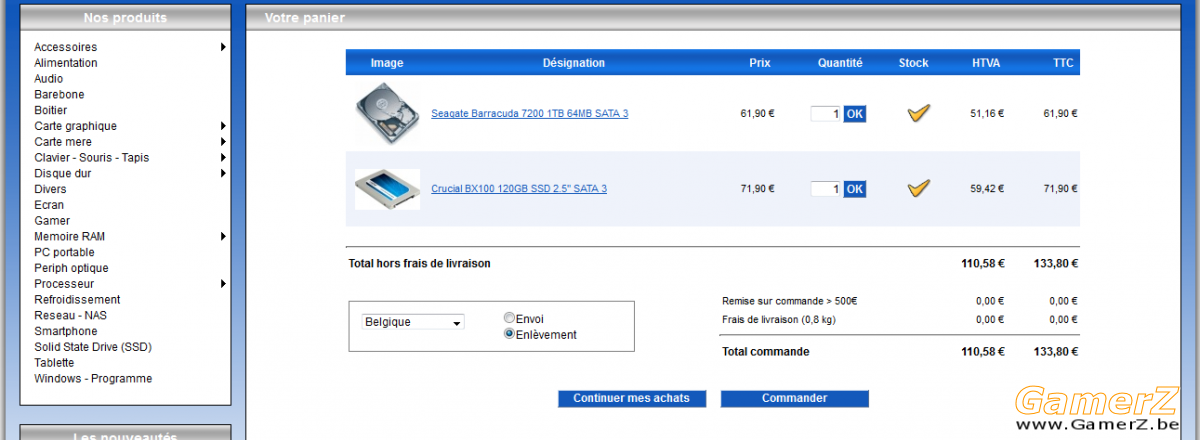The height and width of the screenshot is (440, 1200).
Task: Expand the Processeur submenu arrow
Action: [x=223, y=284]
